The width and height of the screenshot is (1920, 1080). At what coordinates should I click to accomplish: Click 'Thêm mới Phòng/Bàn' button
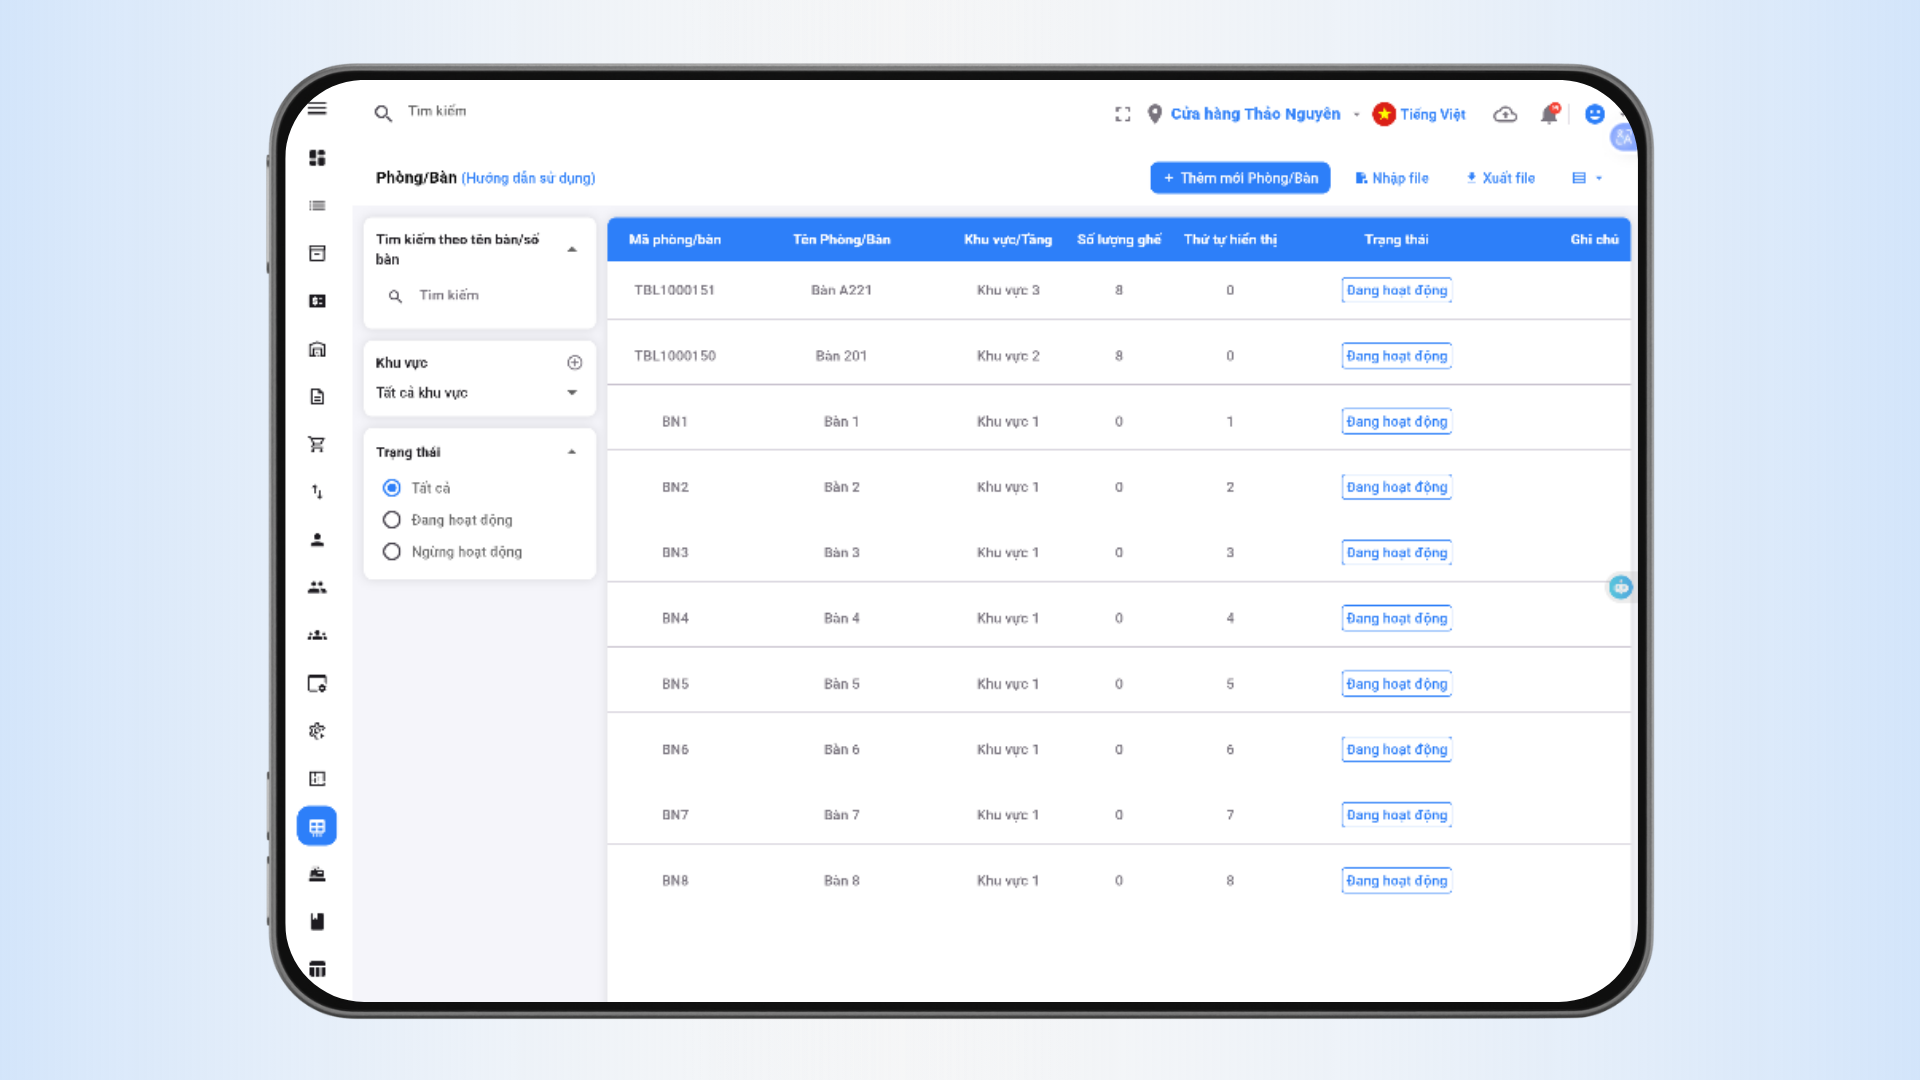1240,178
